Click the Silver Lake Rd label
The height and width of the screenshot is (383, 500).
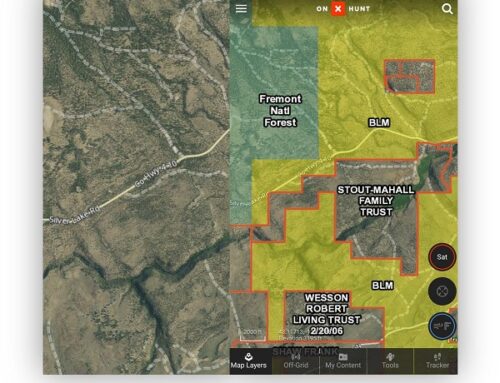74,215
